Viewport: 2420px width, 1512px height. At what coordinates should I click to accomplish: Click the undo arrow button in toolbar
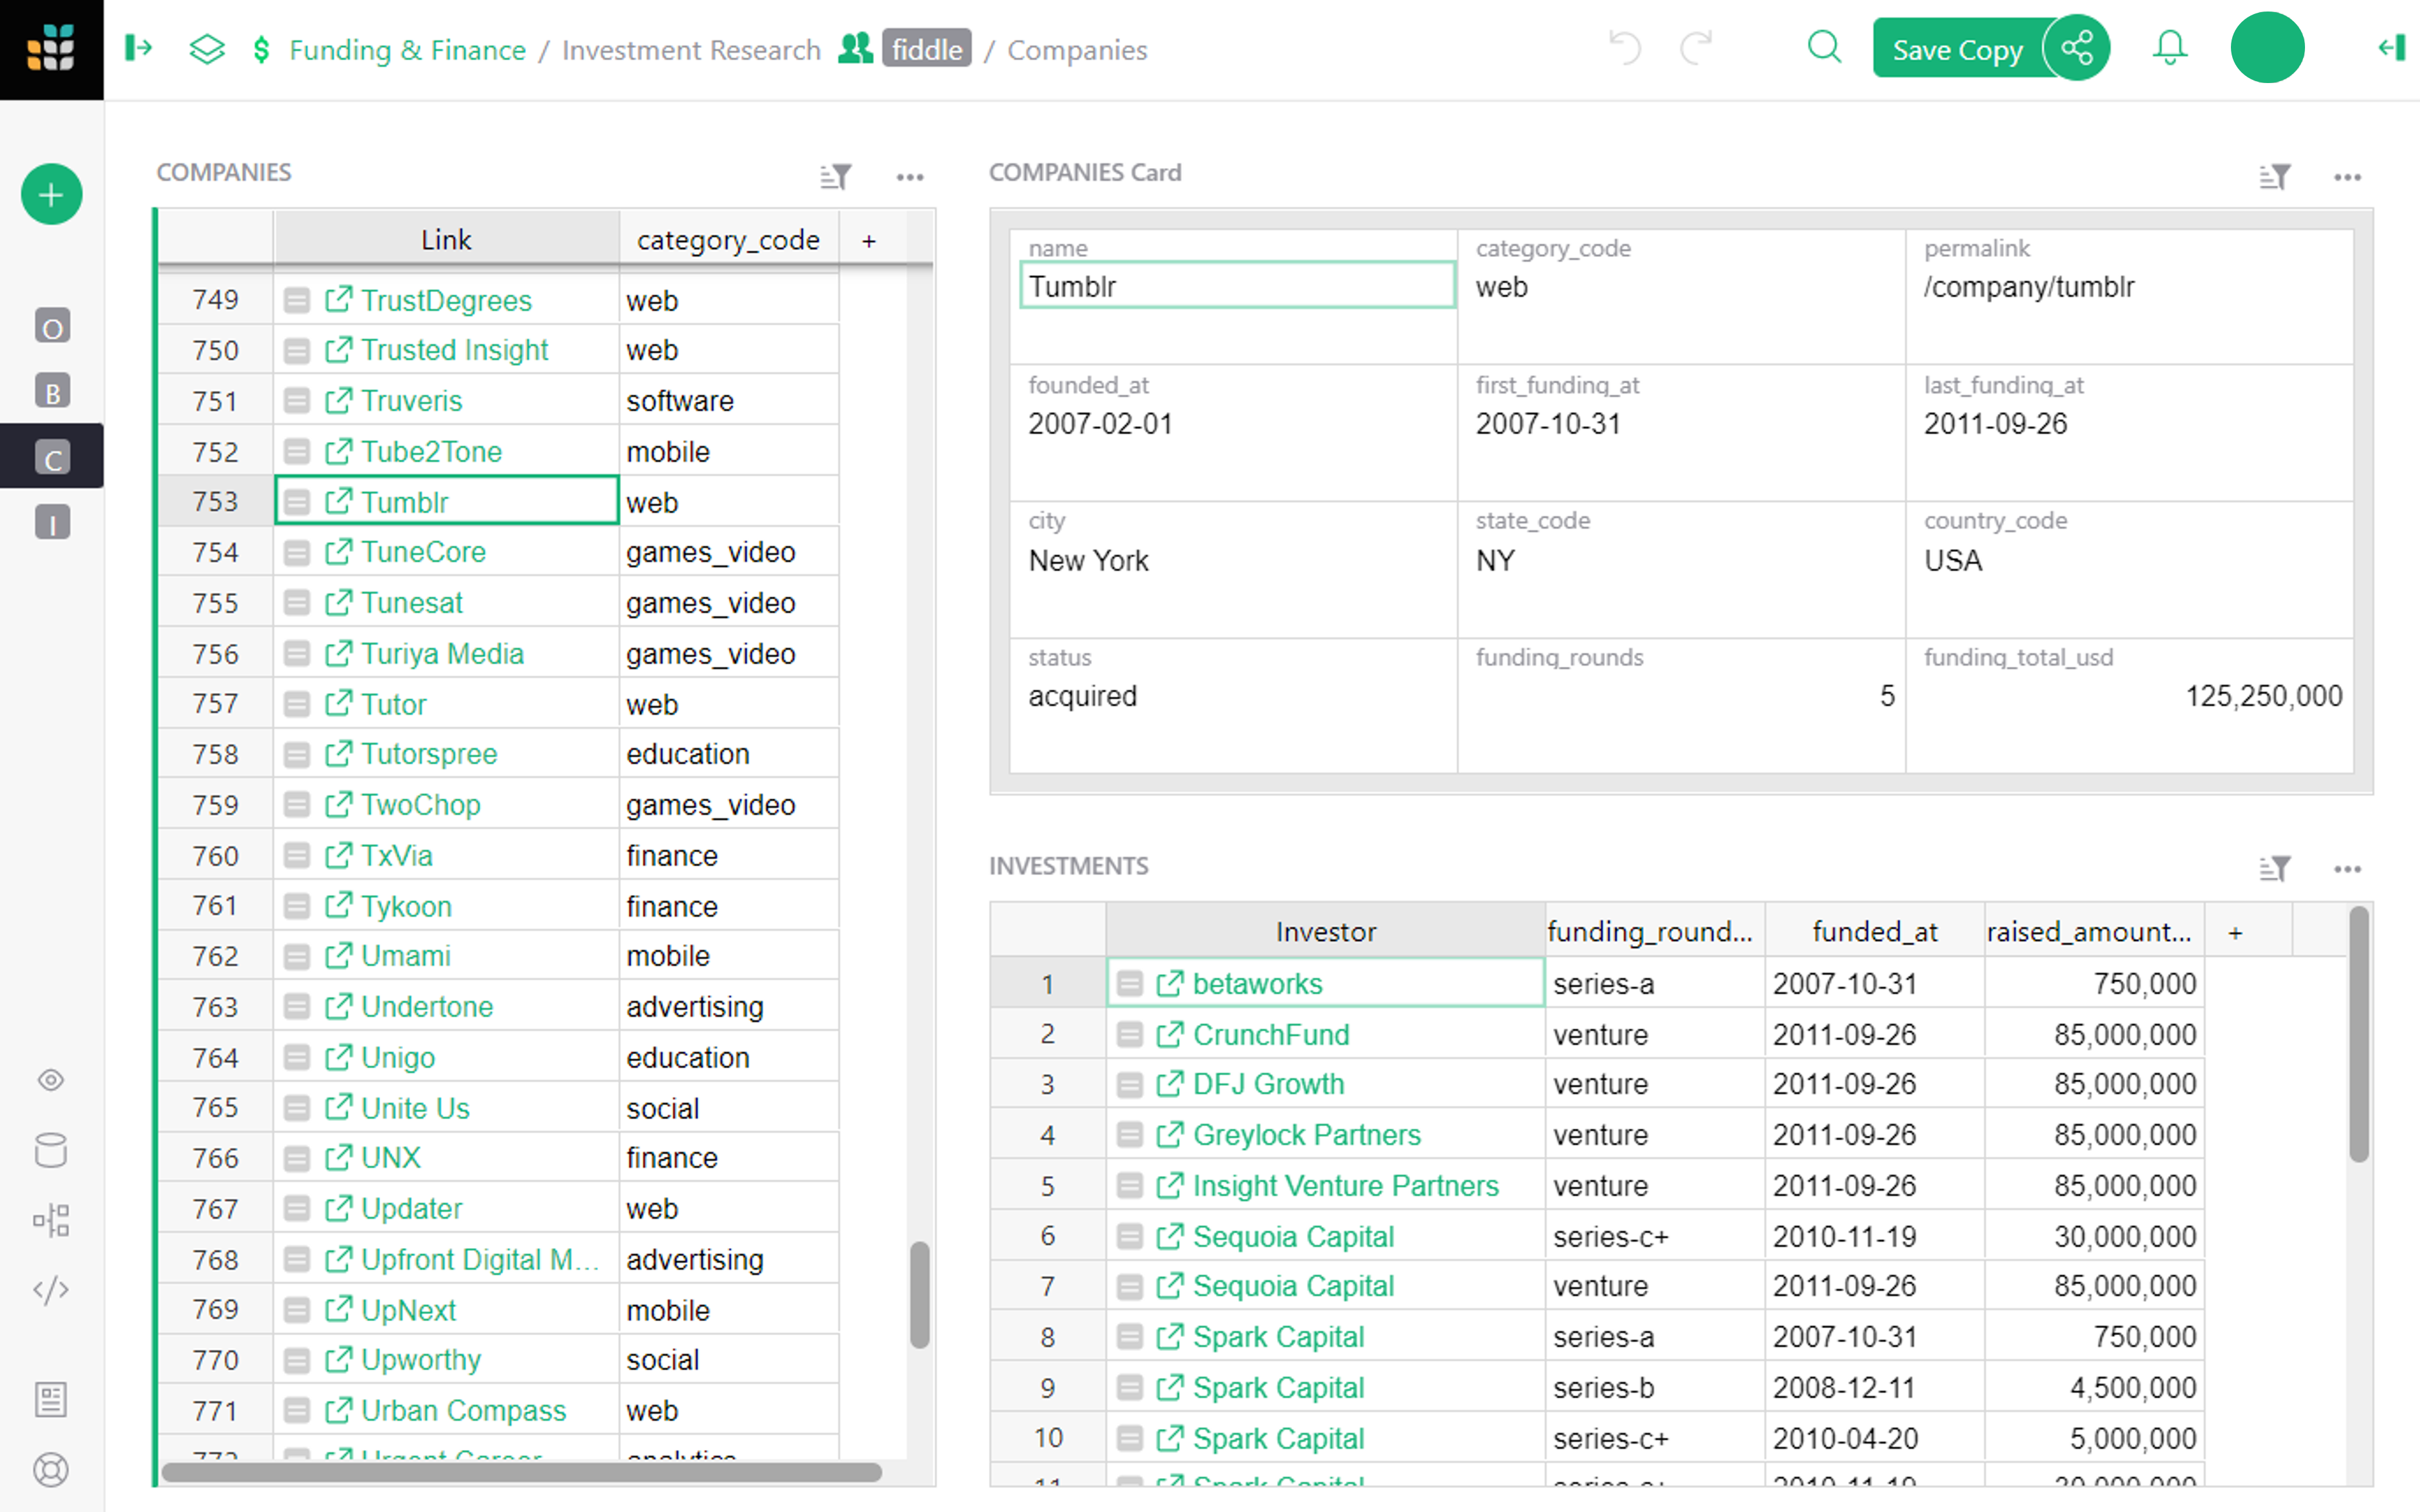[1620, 49]
